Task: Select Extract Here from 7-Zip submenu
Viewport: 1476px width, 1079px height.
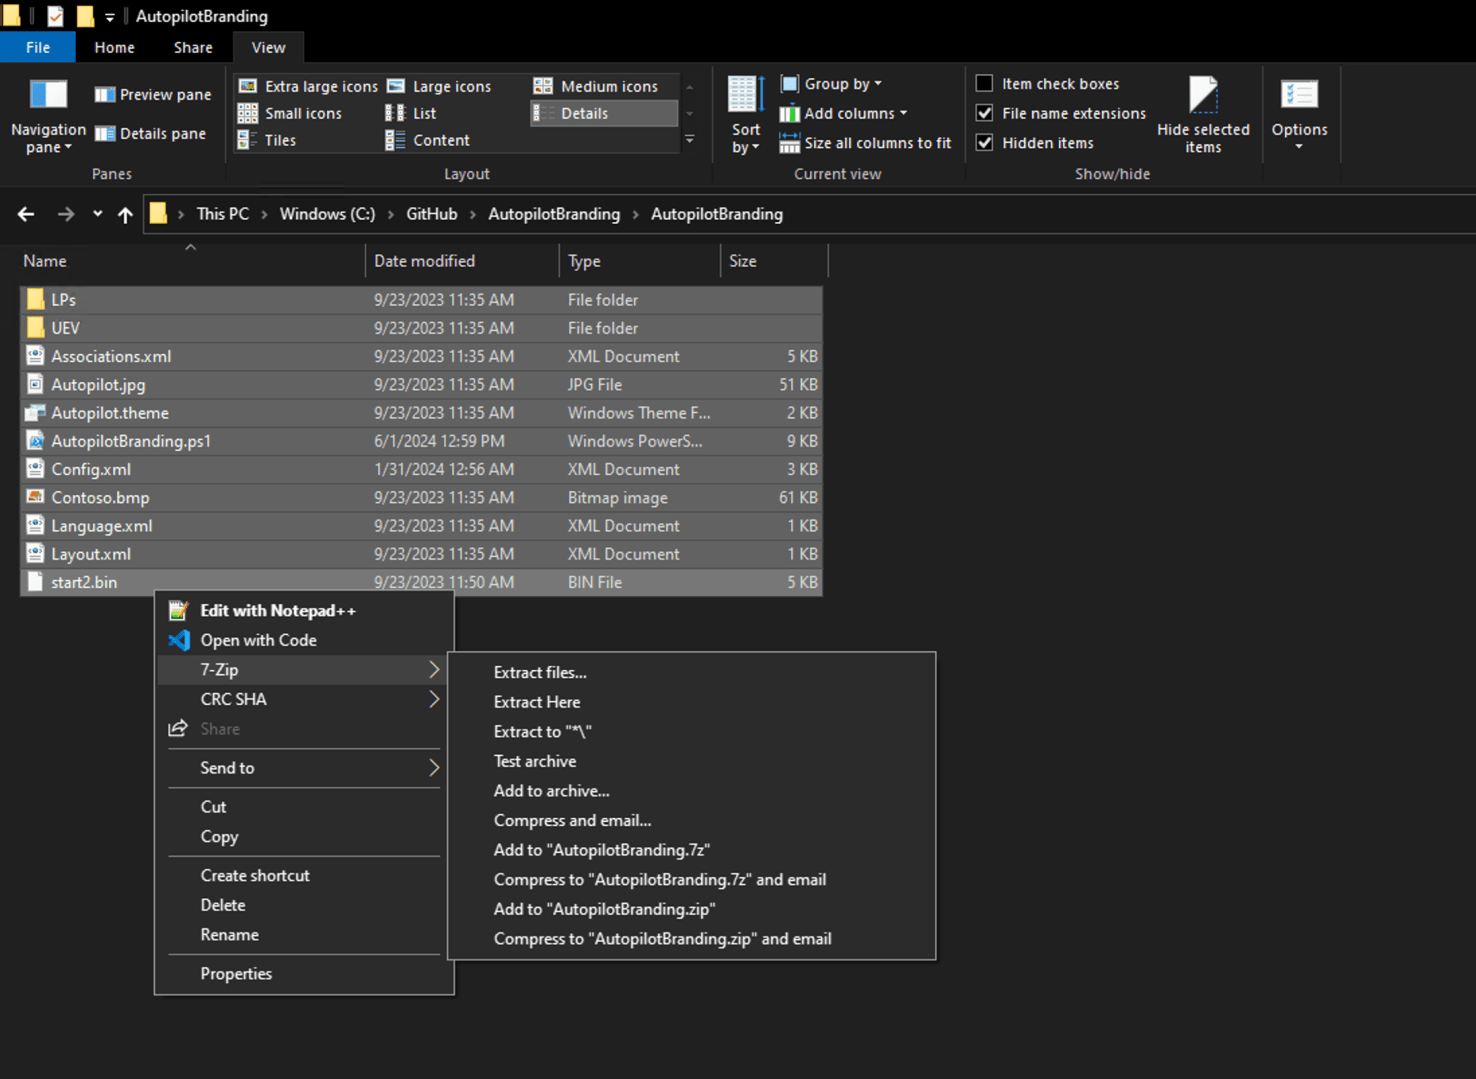Action: [x=536, y=702]
